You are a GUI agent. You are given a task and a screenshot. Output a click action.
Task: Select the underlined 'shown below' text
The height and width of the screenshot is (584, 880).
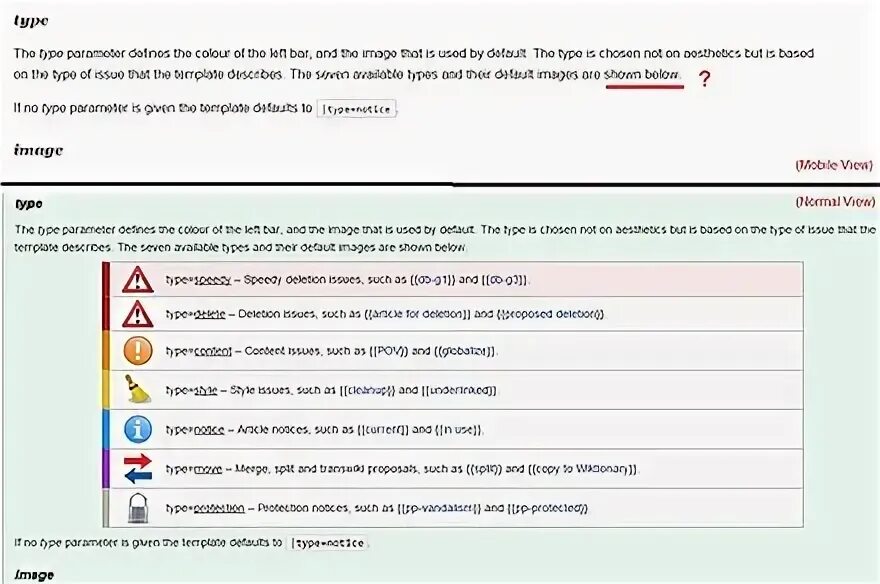(x=643, y=75)
